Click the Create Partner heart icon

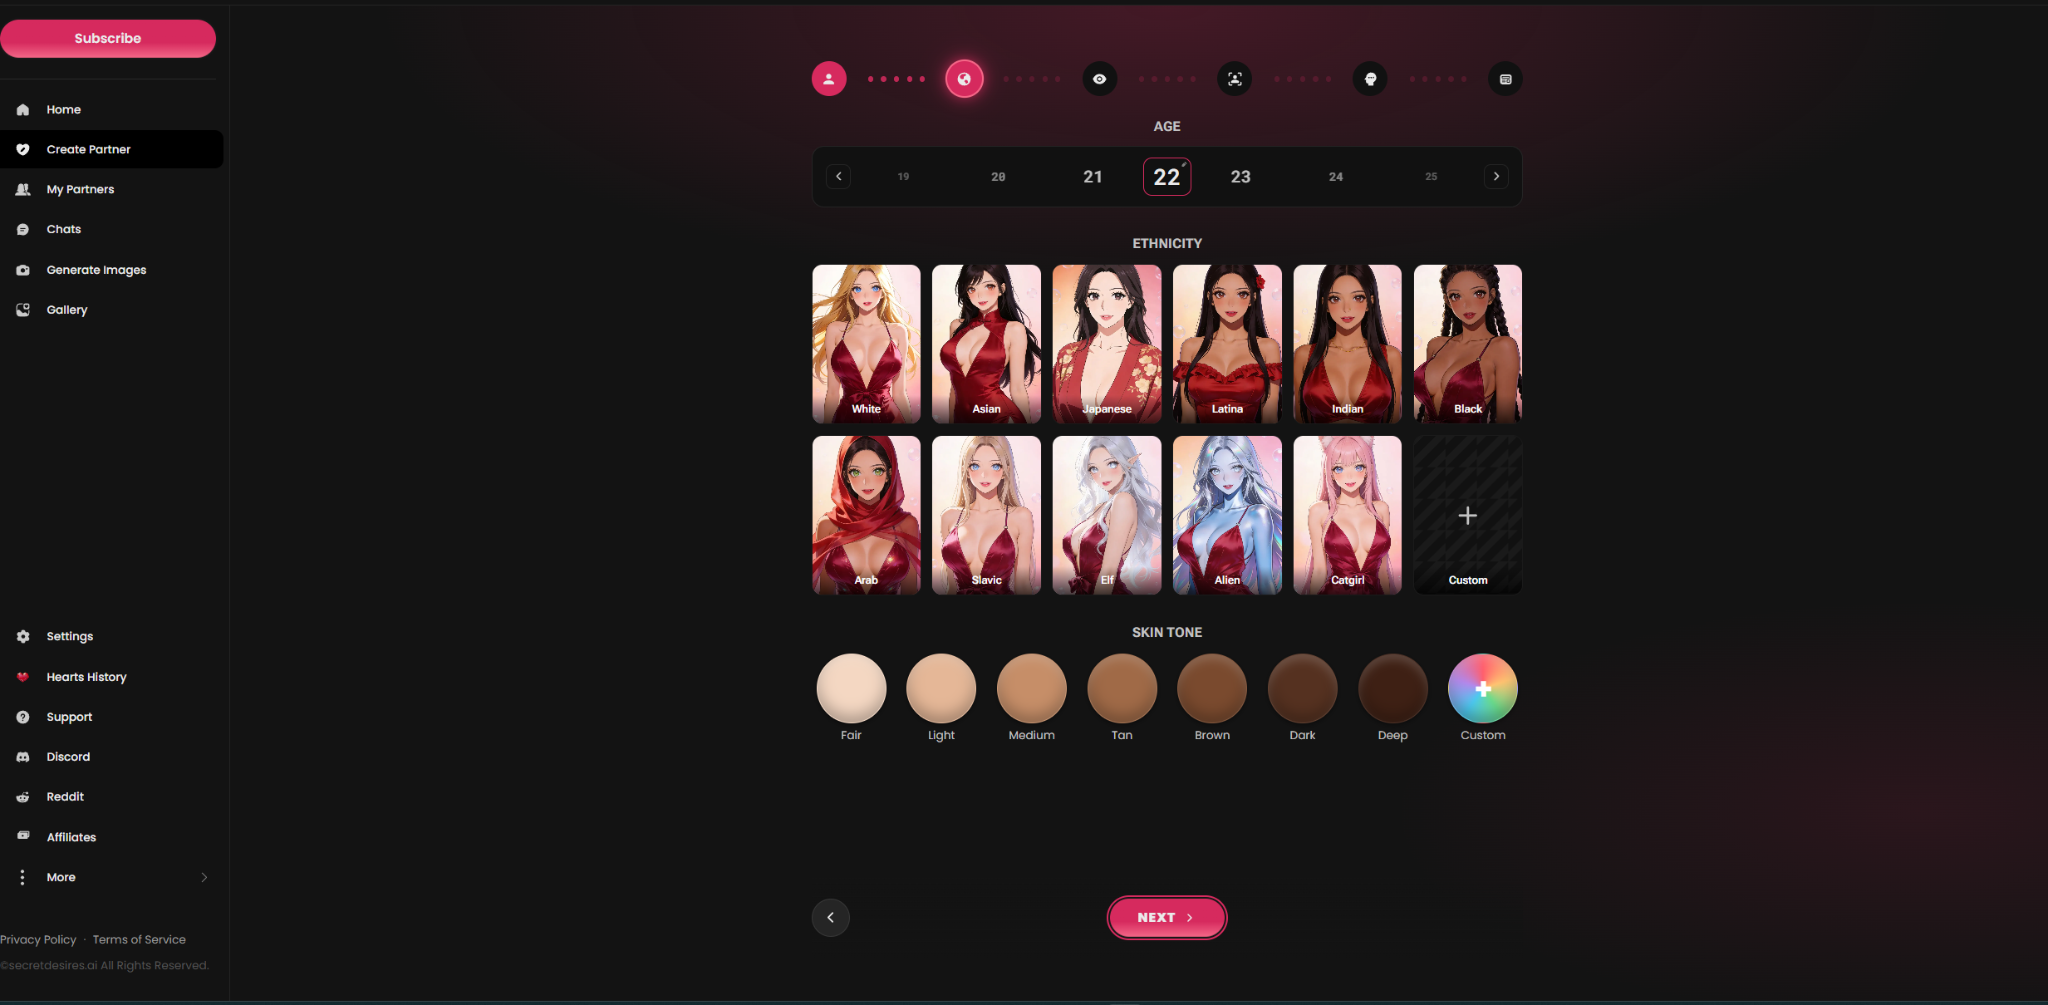click(x=23, y=150)
